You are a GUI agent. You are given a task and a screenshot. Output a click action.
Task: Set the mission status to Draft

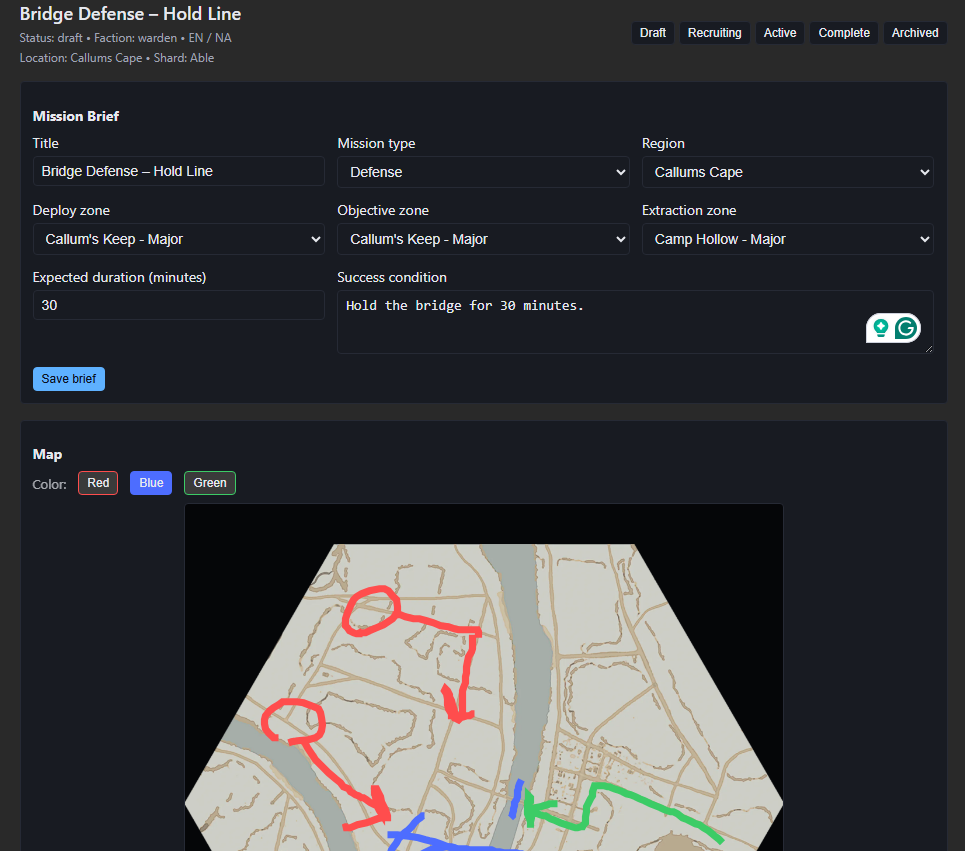click(x=652, y=32)
